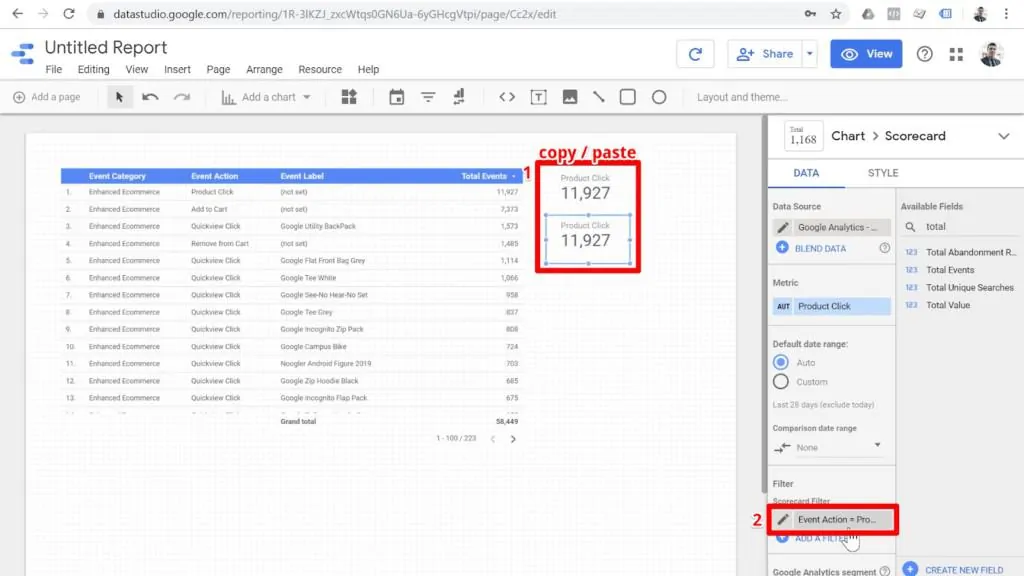Collapse the Scorecard chart type panel

(x=1005, y=136)
